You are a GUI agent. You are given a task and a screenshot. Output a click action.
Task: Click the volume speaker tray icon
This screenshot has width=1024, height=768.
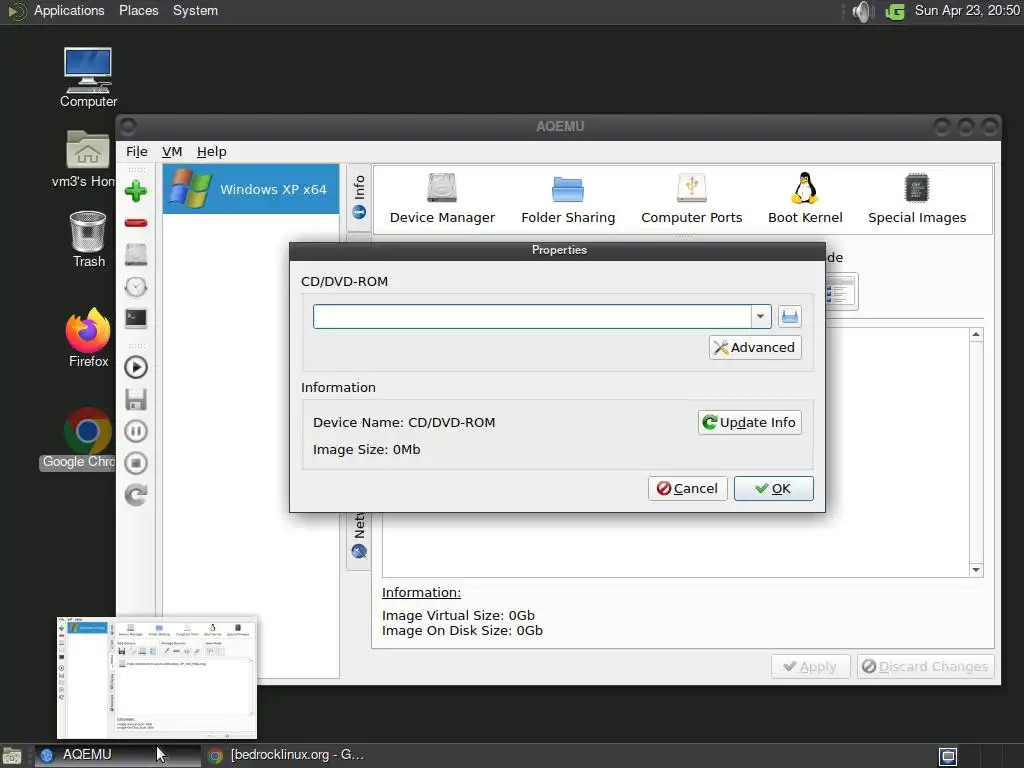click(863, 11)
